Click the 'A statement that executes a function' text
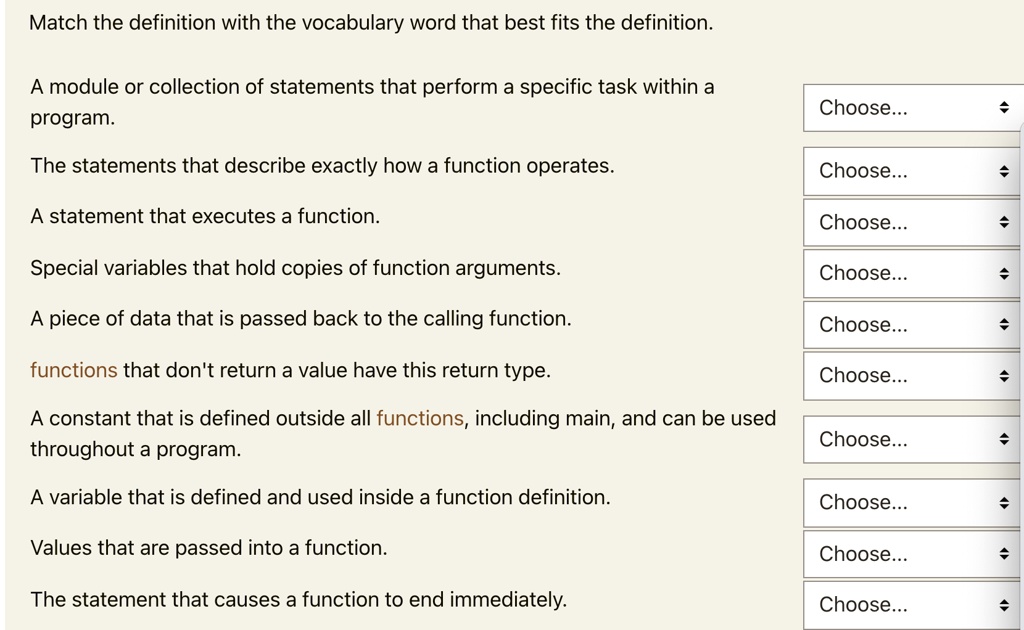 (205, 217)
